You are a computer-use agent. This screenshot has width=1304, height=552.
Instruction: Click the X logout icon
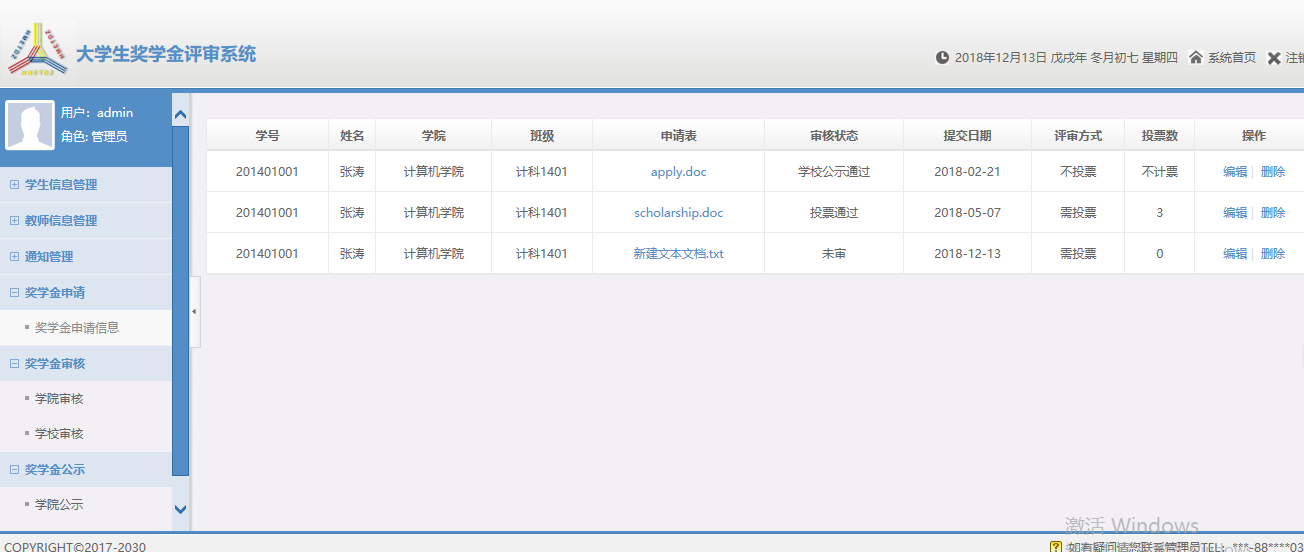1274,58
